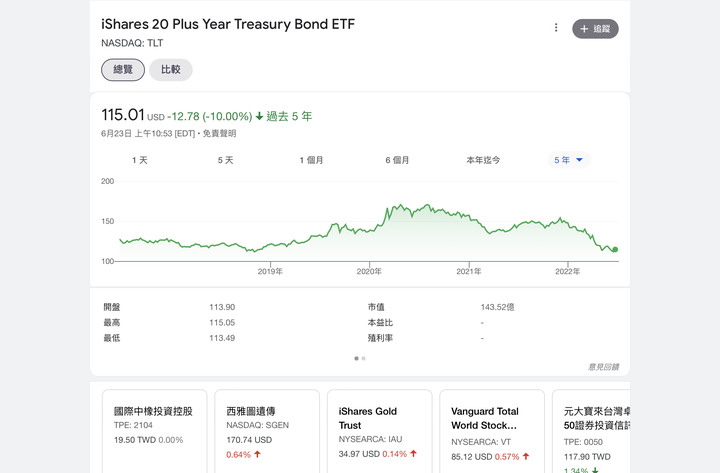720x473 pixels.
Task: Choose the 1 個月 range
Action: (x=311, y=160)
